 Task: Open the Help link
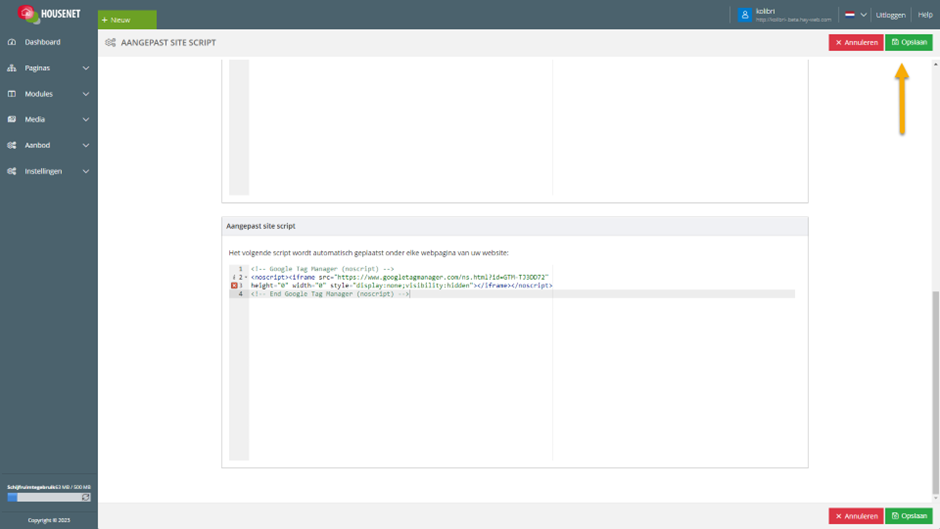(x=925, y=15)
